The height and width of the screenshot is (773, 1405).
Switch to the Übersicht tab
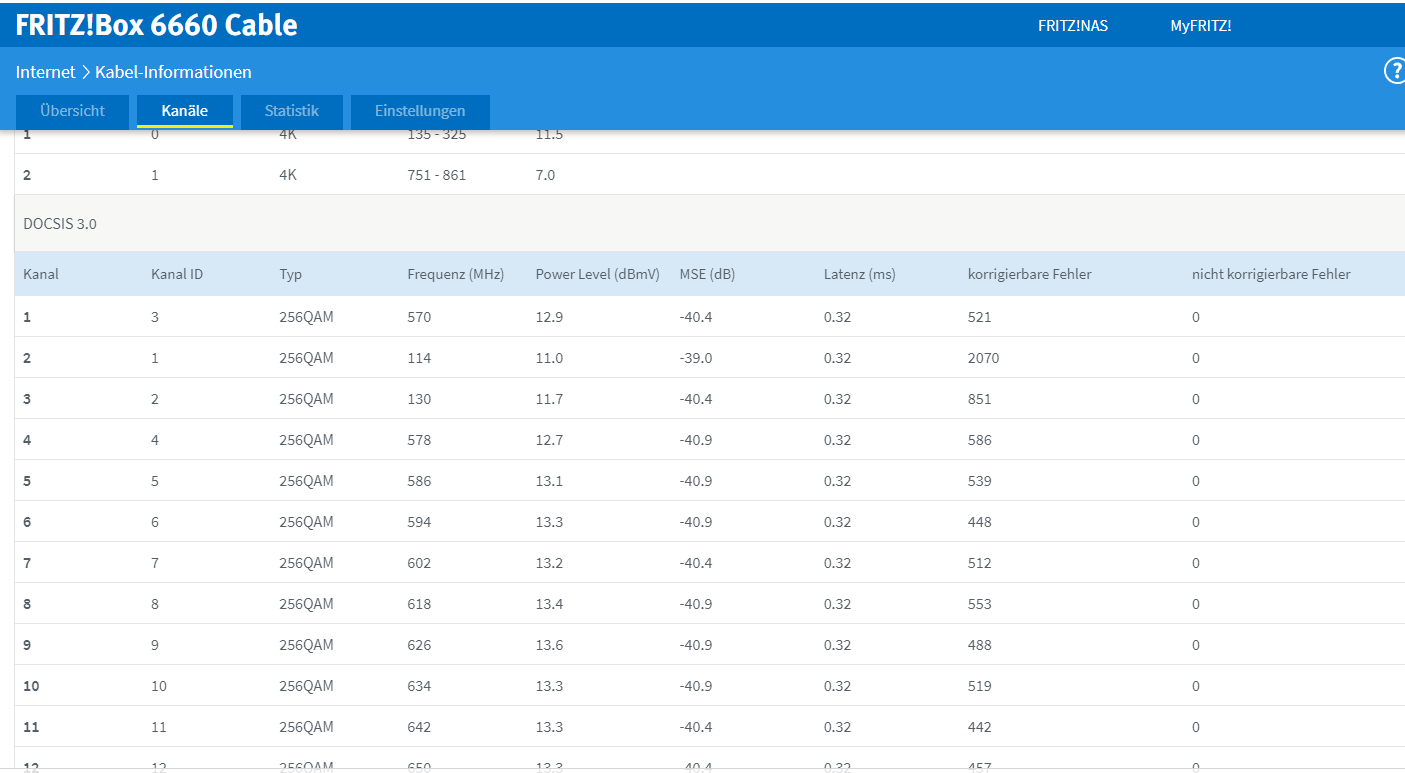[x=73, y=111]
